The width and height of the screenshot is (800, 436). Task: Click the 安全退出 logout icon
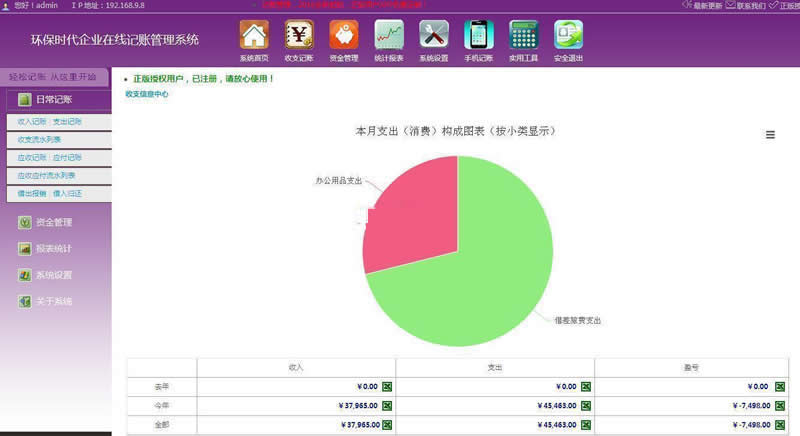click(x=568, y=35)
